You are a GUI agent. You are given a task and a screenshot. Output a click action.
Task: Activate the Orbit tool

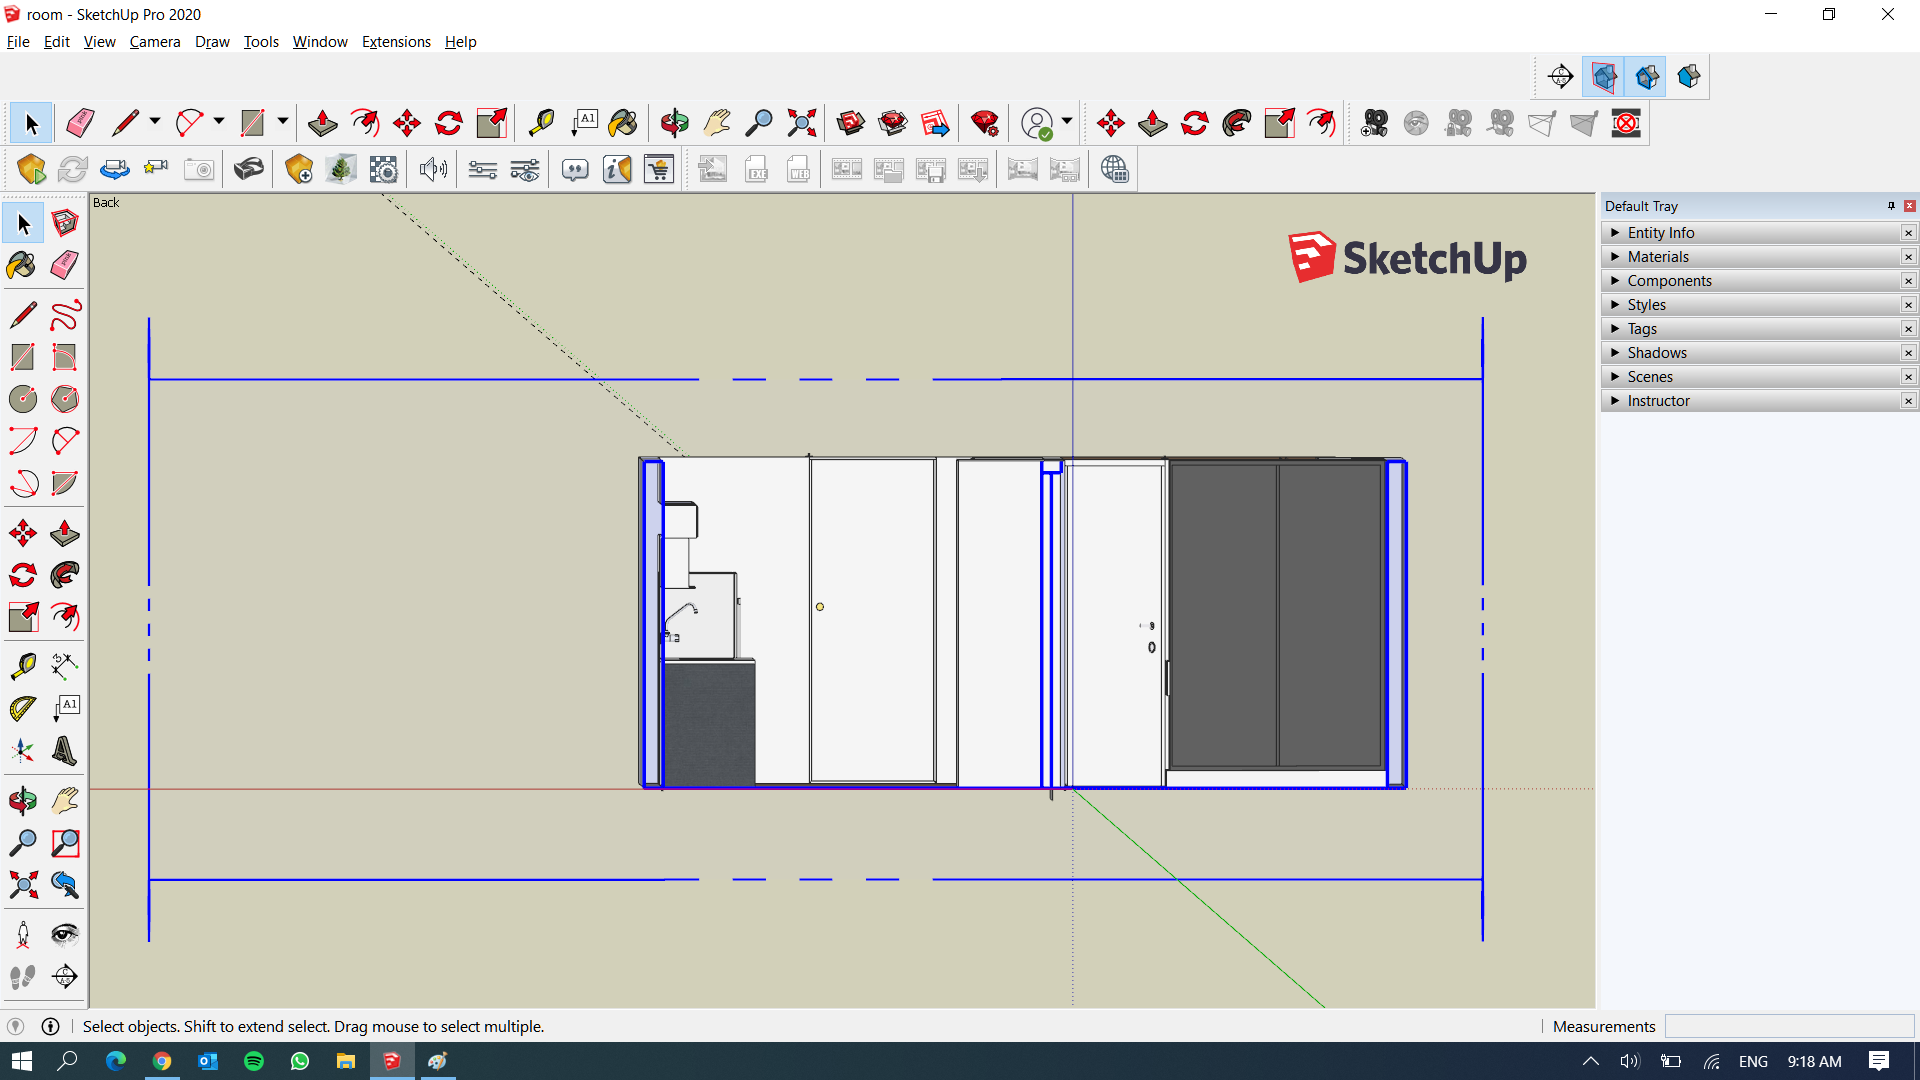pos(675,122)
